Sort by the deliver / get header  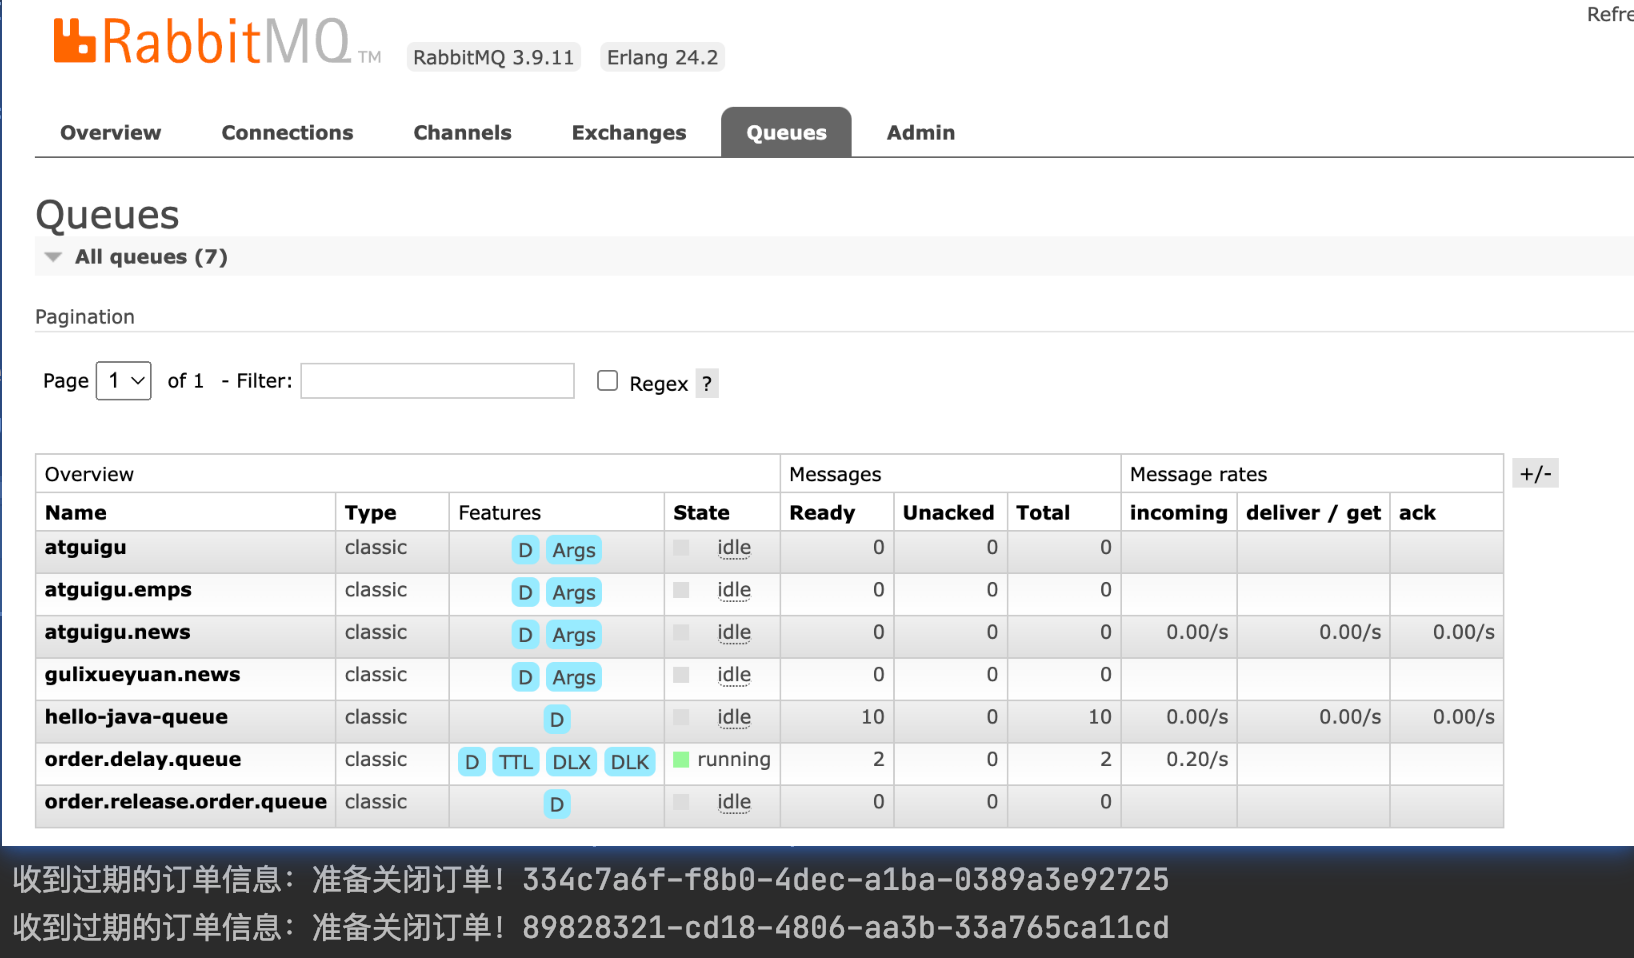pyautogui.click(x=1313, y=513)
